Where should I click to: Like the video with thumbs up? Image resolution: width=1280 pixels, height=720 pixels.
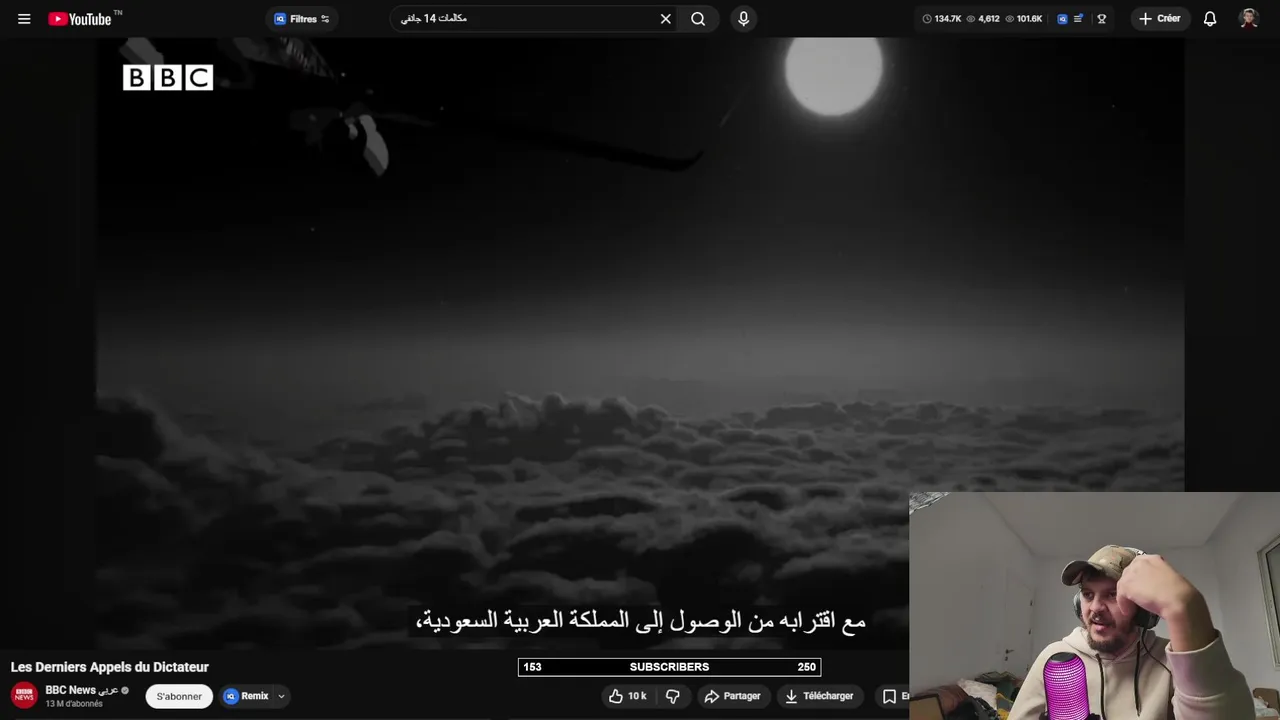[627, 696]
